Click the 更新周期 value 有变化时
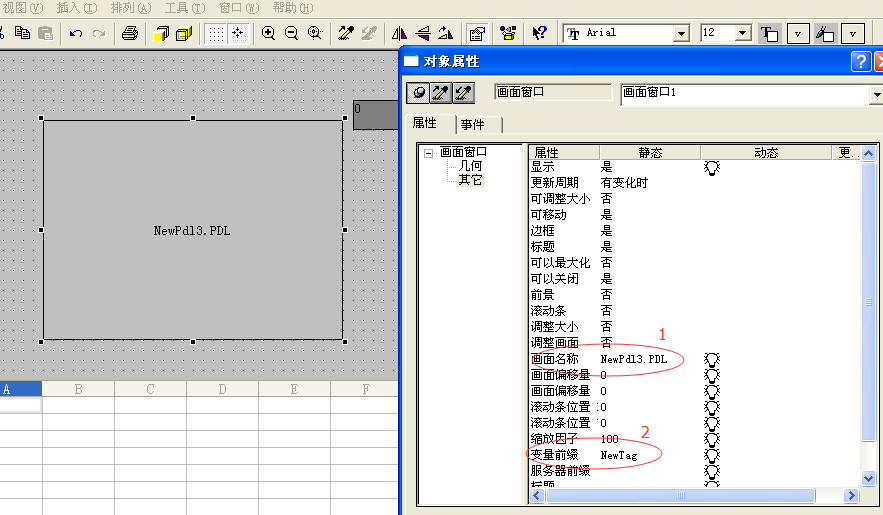The height and width of the screenshot is (515, 883). [624, 183]
